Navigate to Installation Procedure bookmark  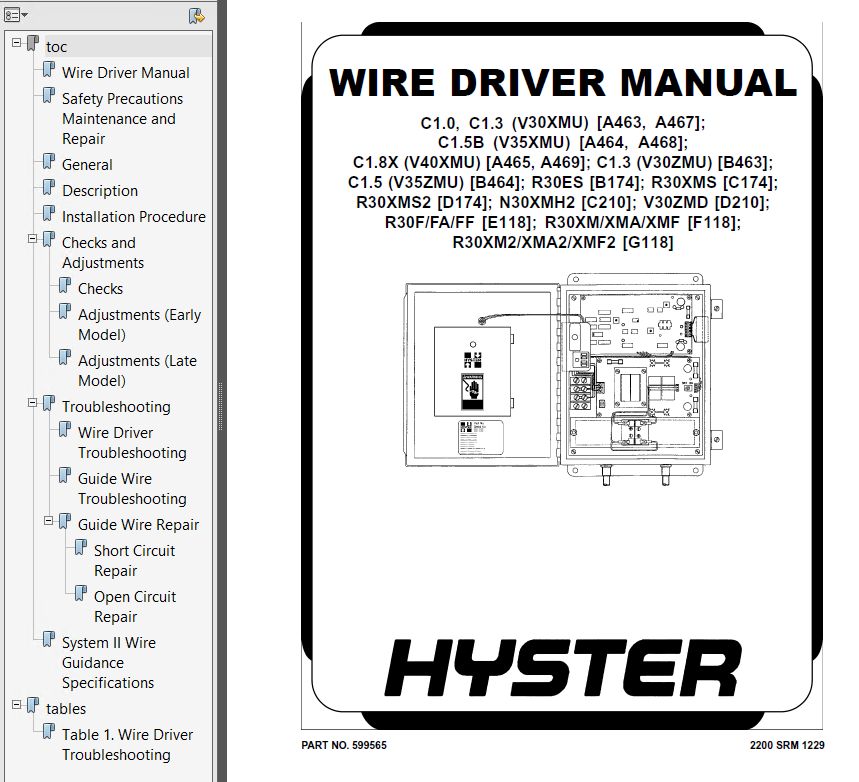point(134,217)
